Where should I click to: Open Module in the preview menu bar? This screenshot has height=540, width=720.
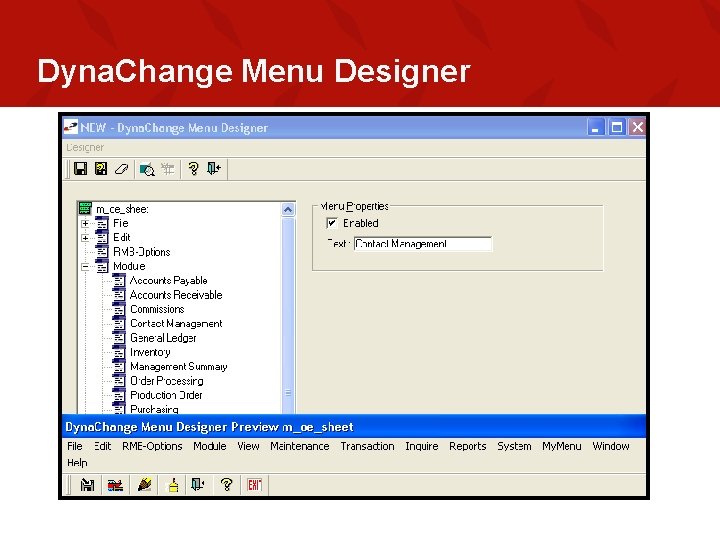210,446
